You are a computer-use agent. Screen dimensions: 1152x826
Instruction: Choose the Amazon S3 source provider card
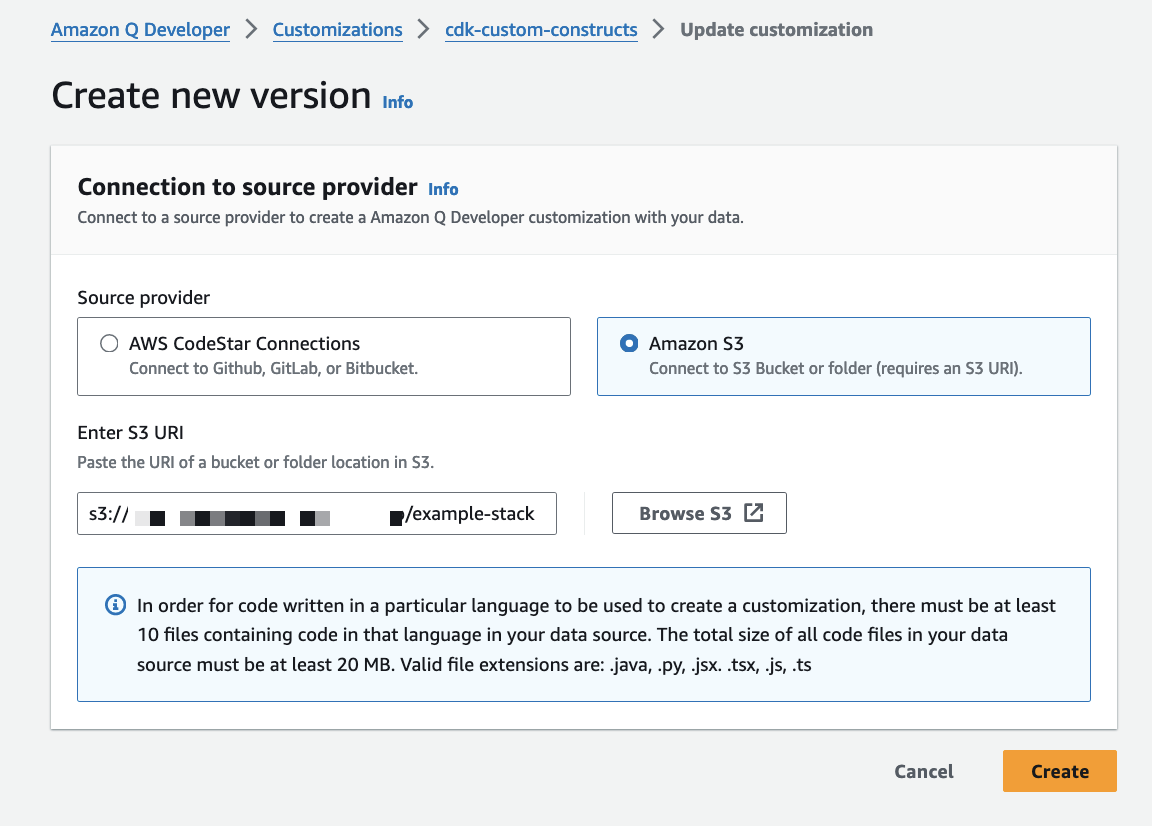coord(843,356)
